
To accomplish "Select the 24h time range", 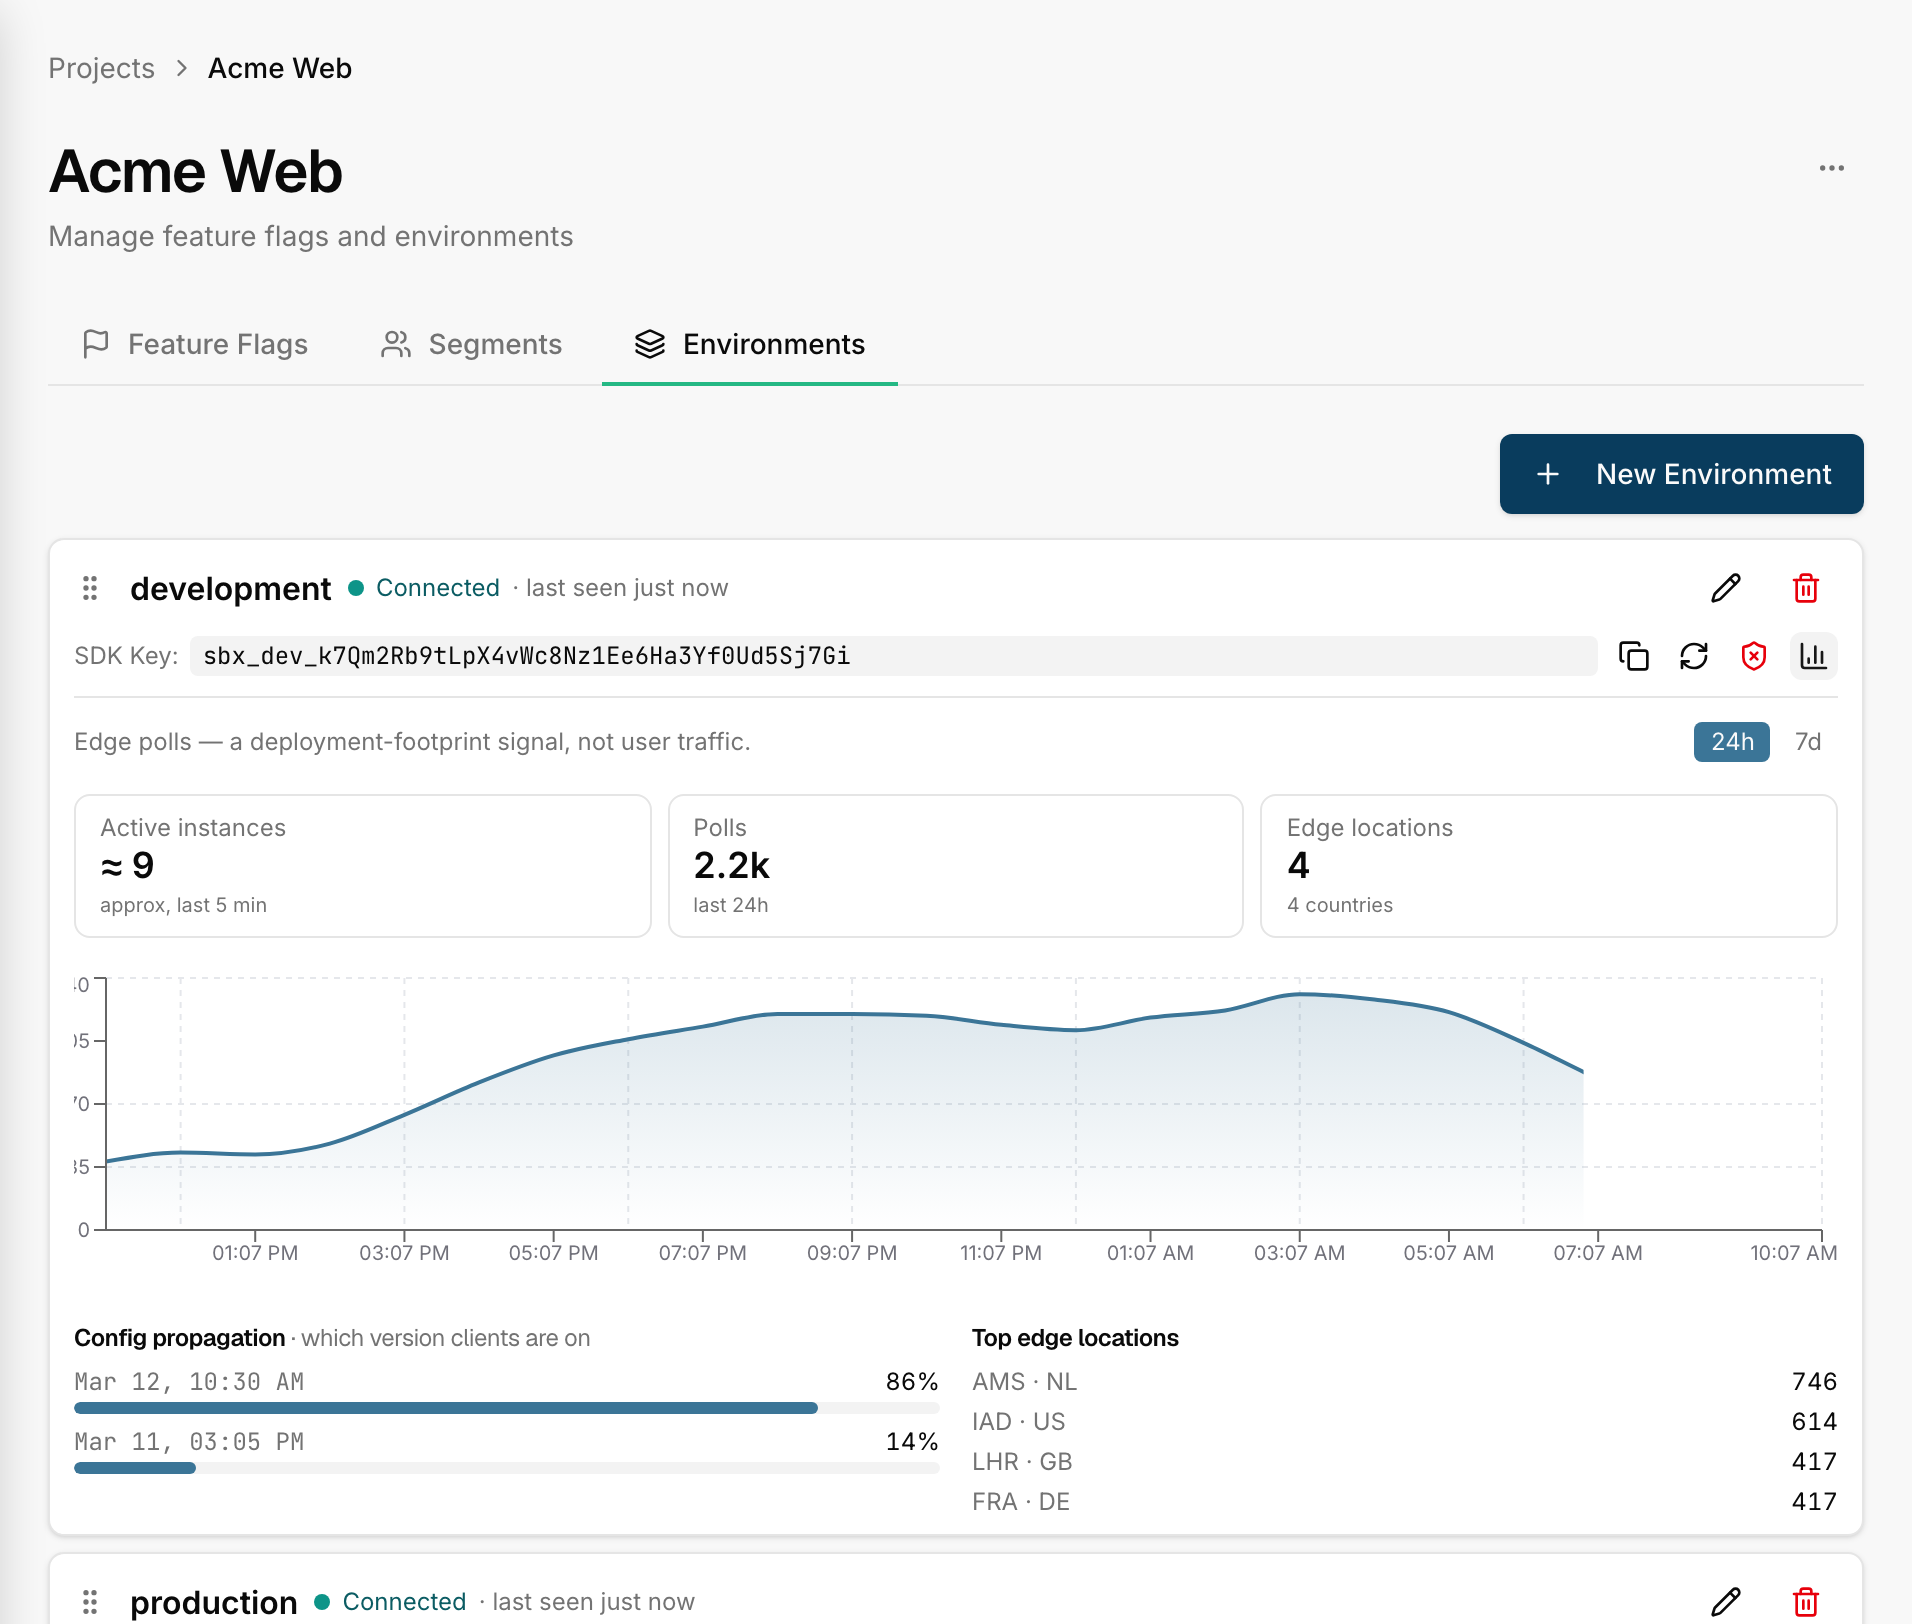I will (1732, 742).
